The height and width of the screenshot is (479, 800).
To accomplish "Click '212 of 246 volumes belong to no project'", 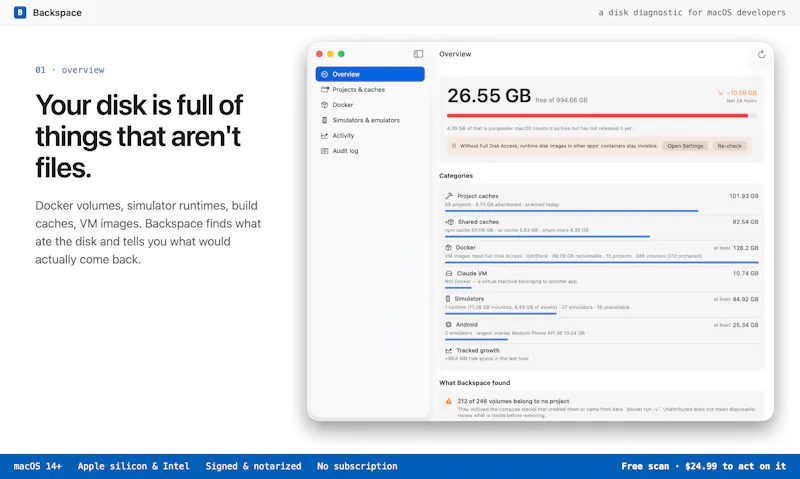I will (513, 401).
